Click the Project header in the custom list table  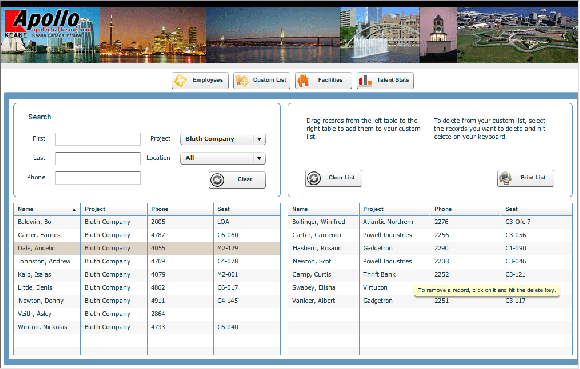[395, 209]
